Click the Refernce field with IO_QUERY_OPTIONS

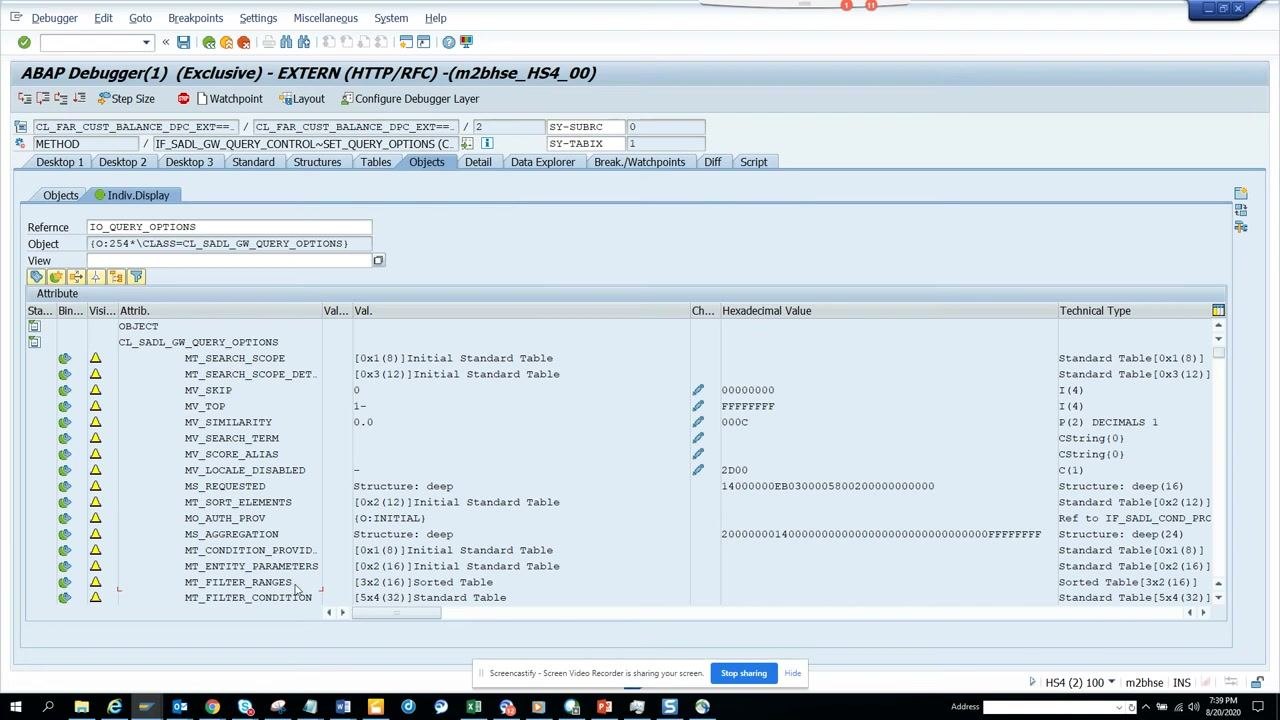click(229, 227)
